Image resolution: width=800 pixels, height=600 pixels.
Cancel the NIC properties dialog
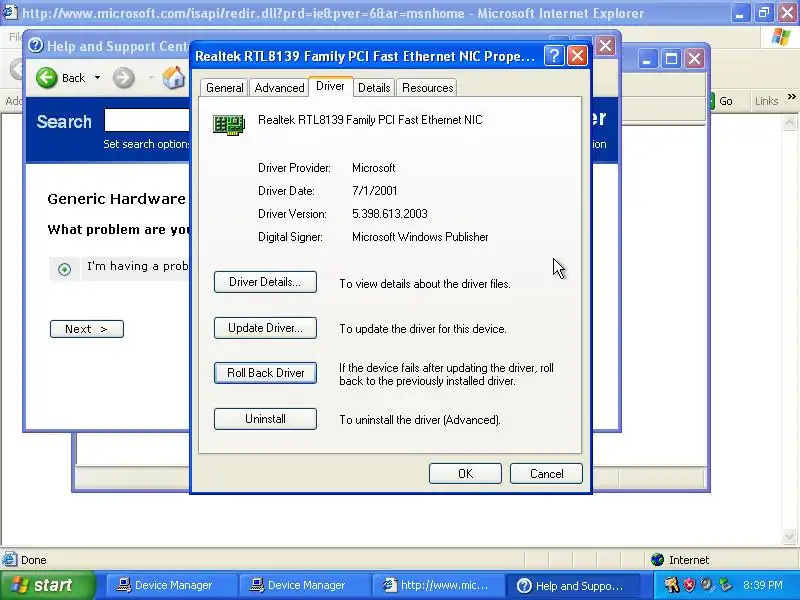pos(546,473)
